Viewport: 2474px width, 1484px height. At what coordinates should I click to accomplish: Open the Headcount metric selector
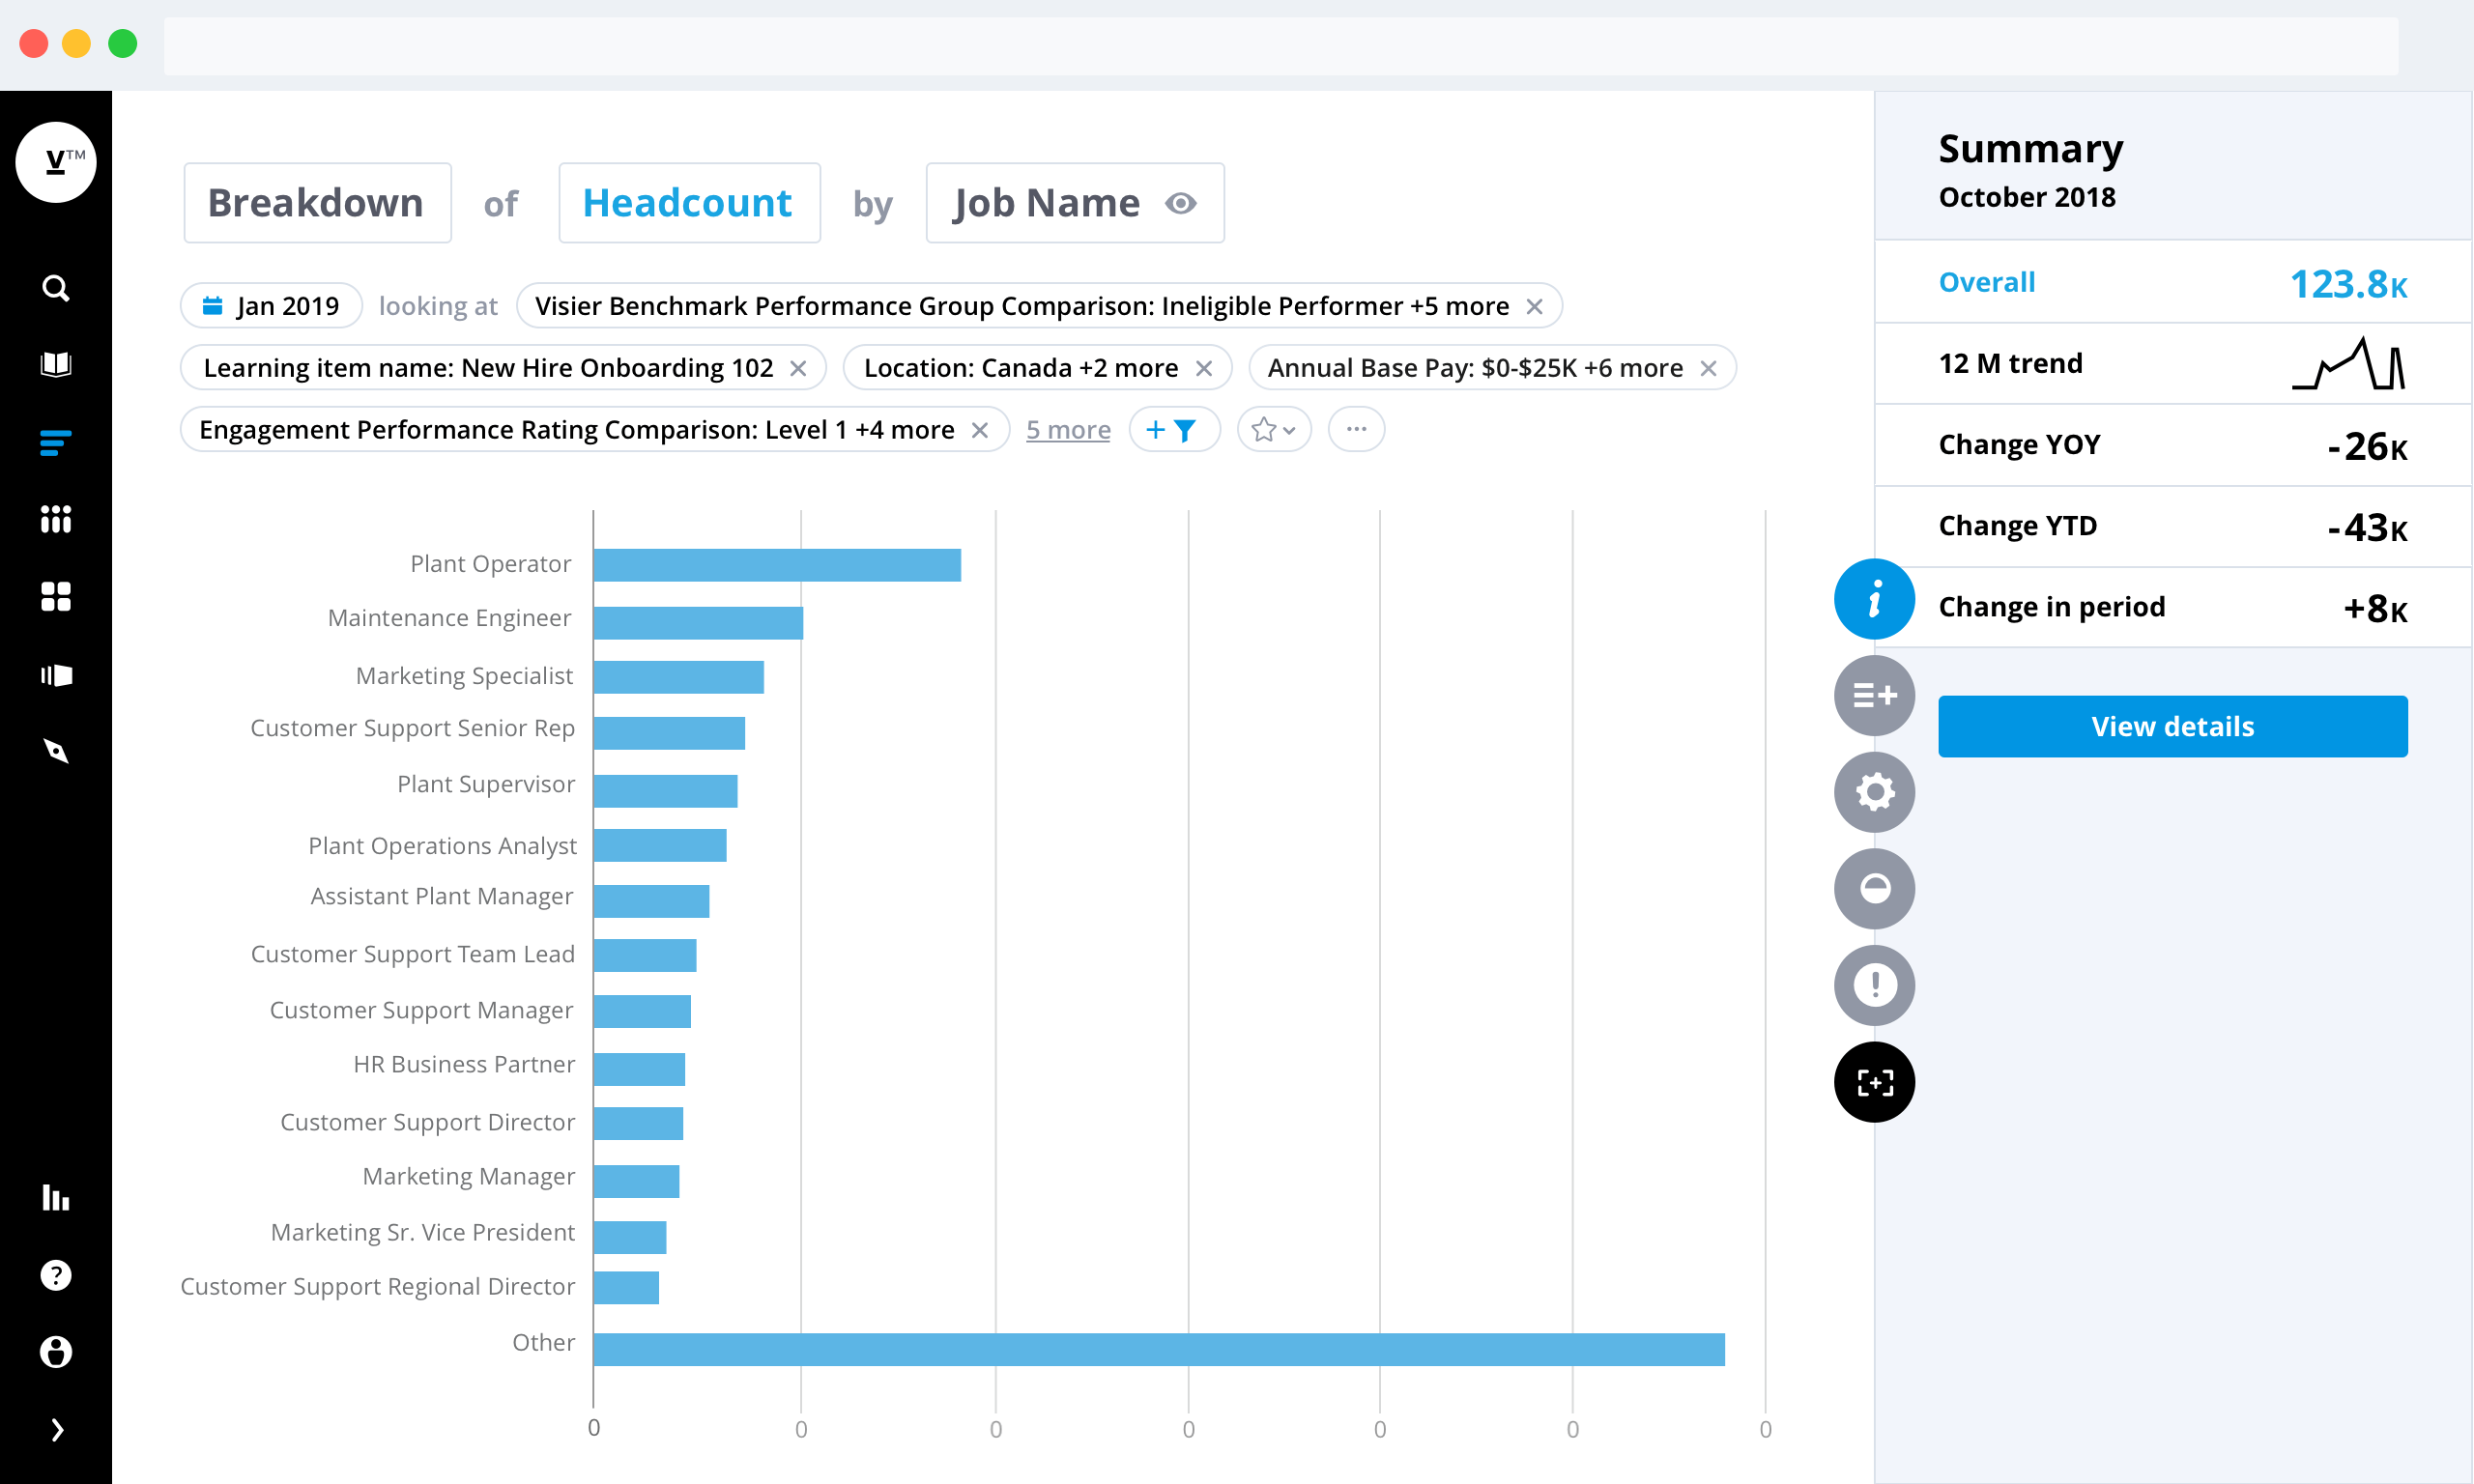689,203
